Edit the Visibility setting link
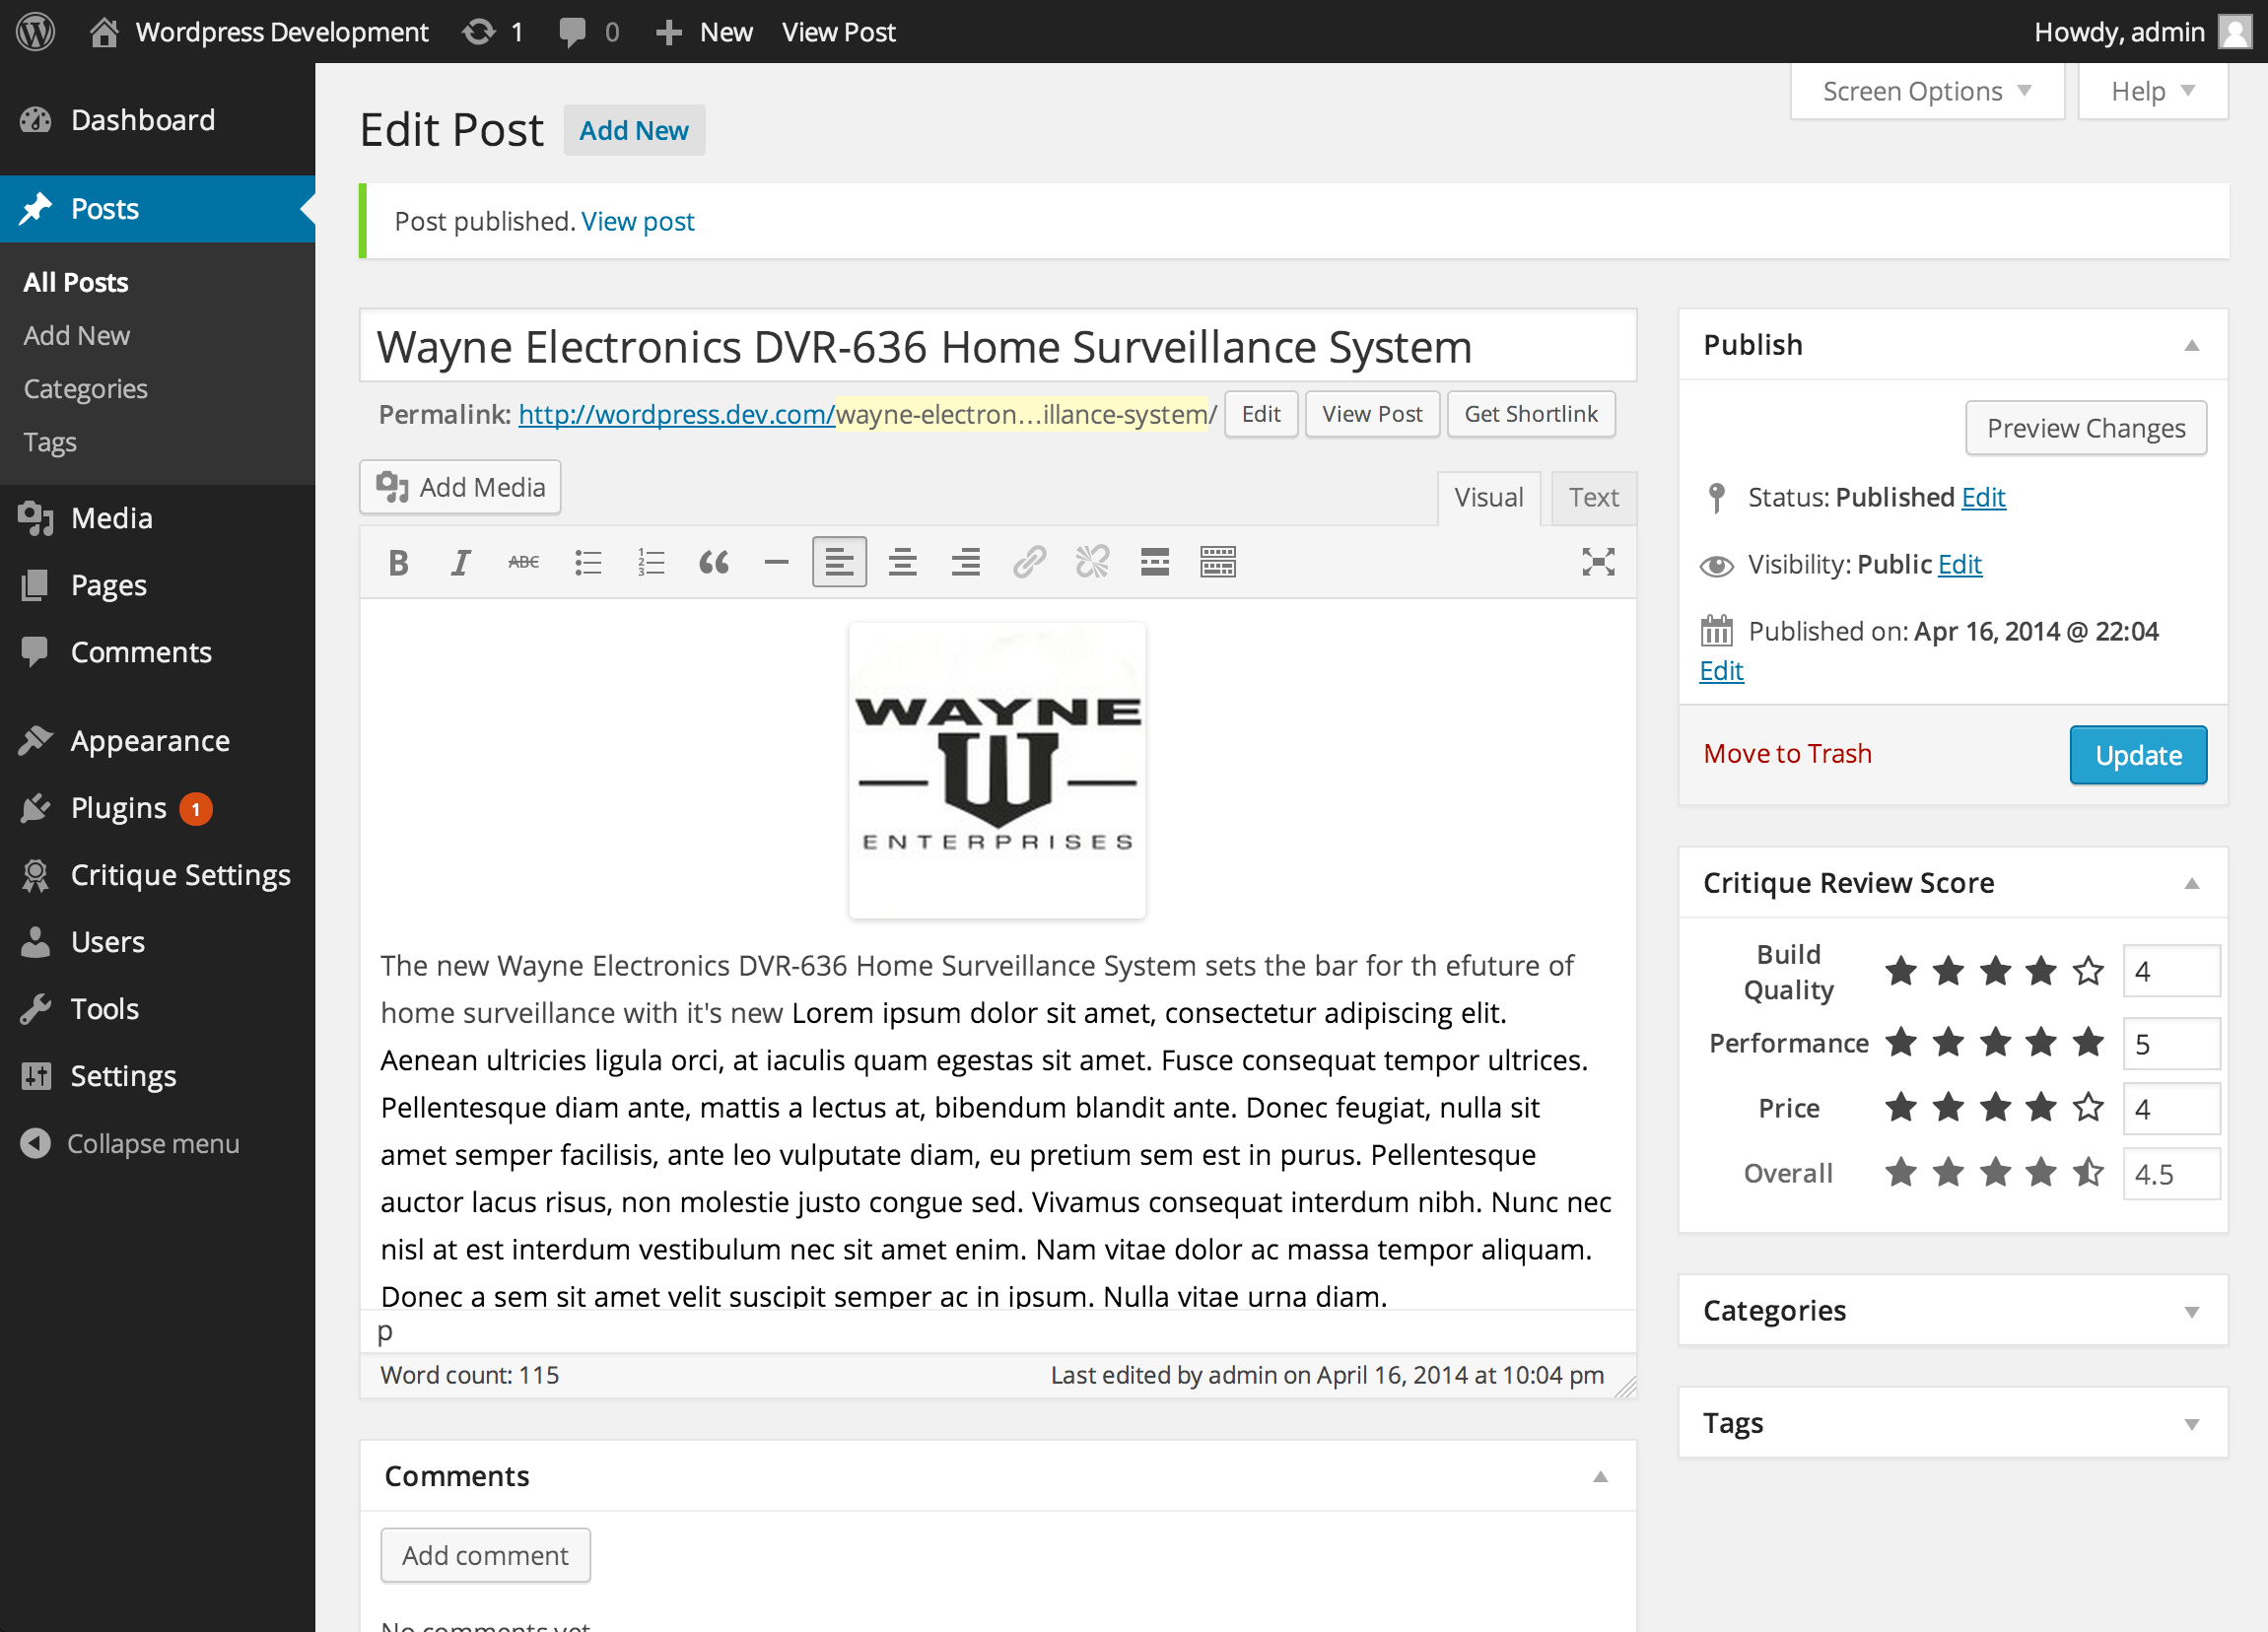Image resolution: width=2268 pixels, height=1632 pixels. pos(1959,564)
